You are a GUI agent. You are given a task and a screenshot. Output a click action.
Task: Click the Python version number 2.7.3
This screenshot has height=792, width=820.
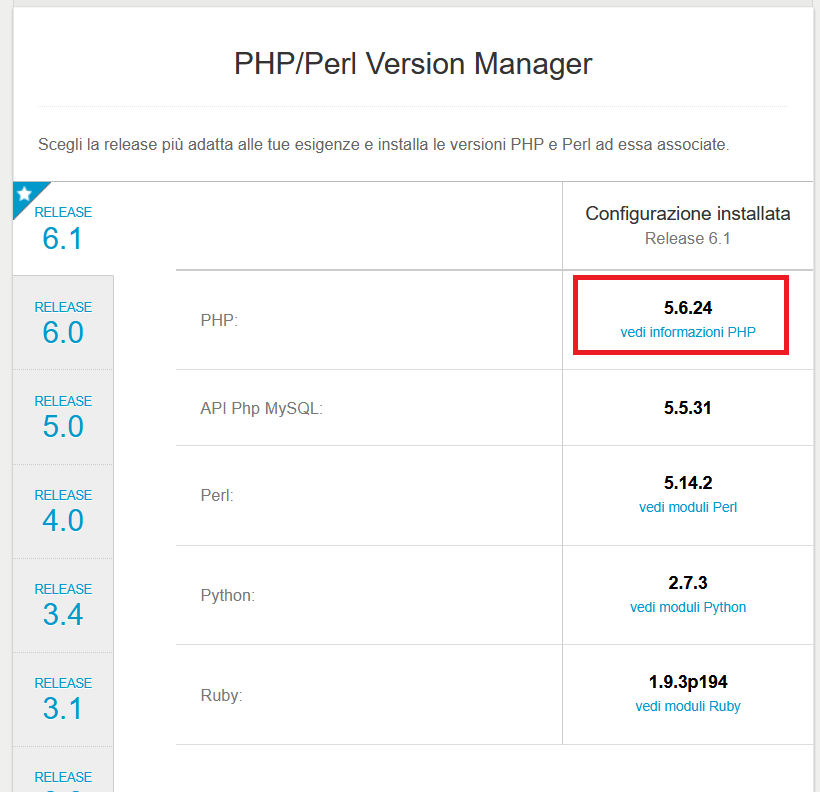688,583
